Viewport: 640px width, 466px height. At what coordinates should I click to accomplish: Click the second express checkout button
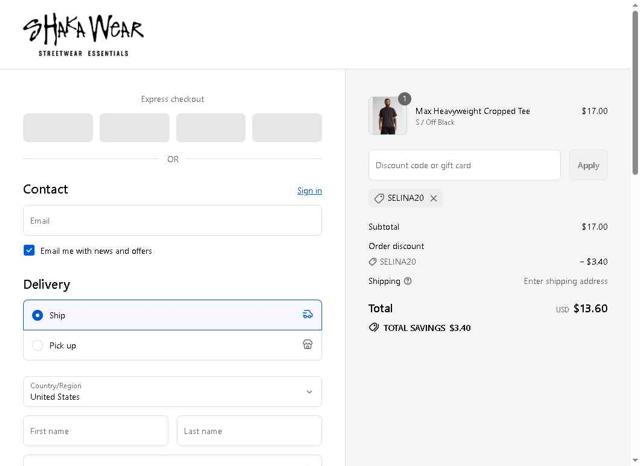pos(134,128)
